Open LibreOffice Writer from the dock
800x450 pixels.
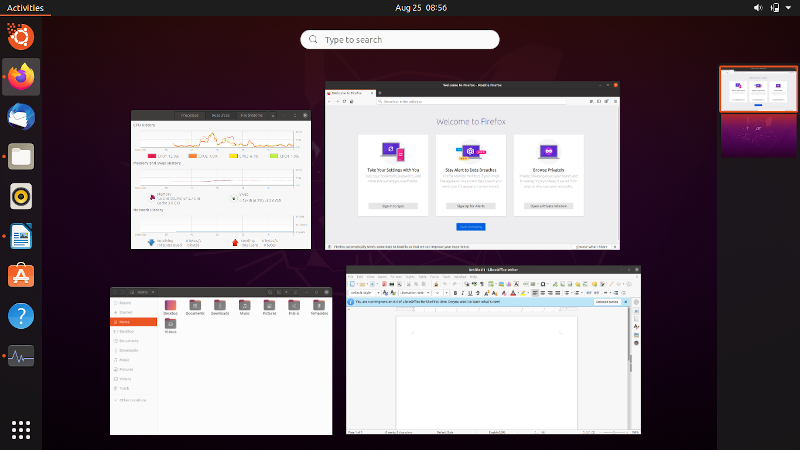click(x=21, y=236)
